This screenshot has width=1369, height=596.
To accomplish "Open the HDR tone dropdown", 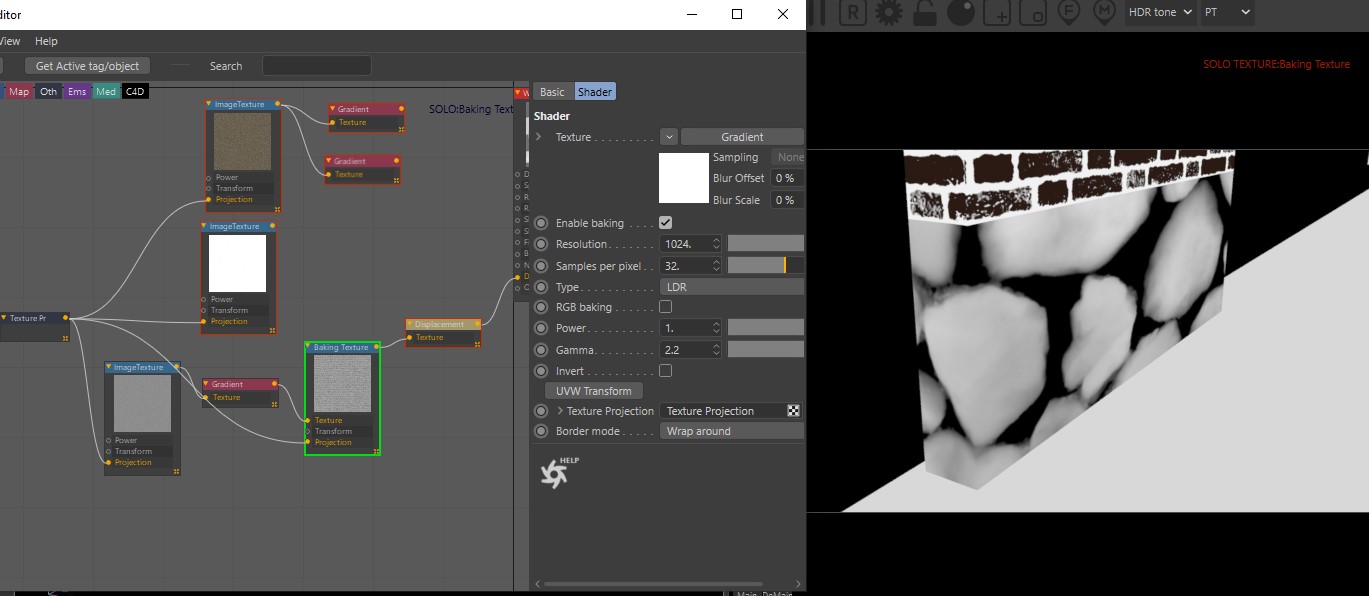I will click(1160, 12).
